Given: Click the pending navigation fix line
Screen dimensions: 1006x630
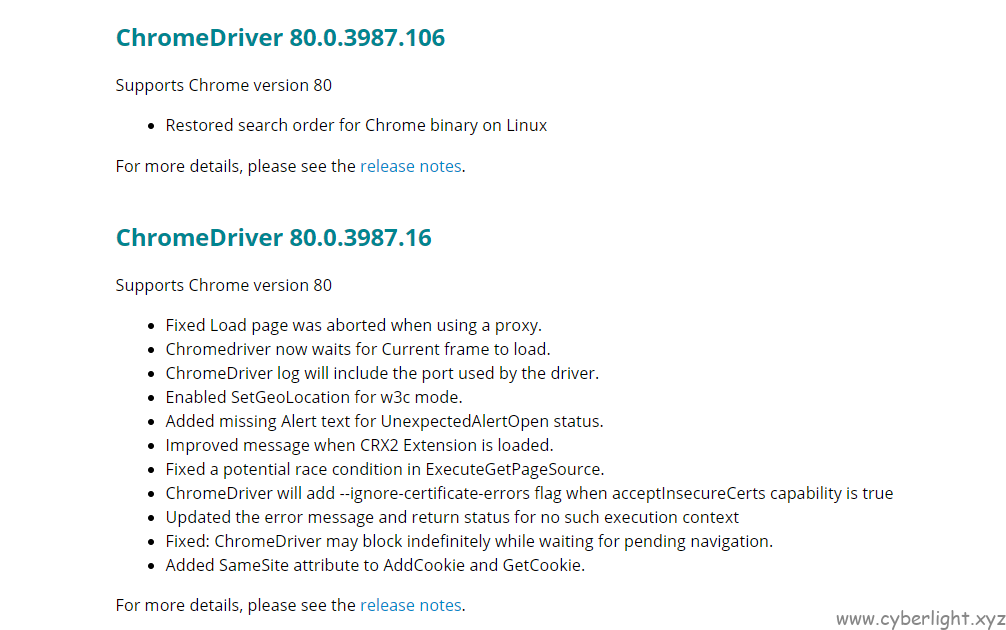Looking at the screenshot, I should 469,541.
